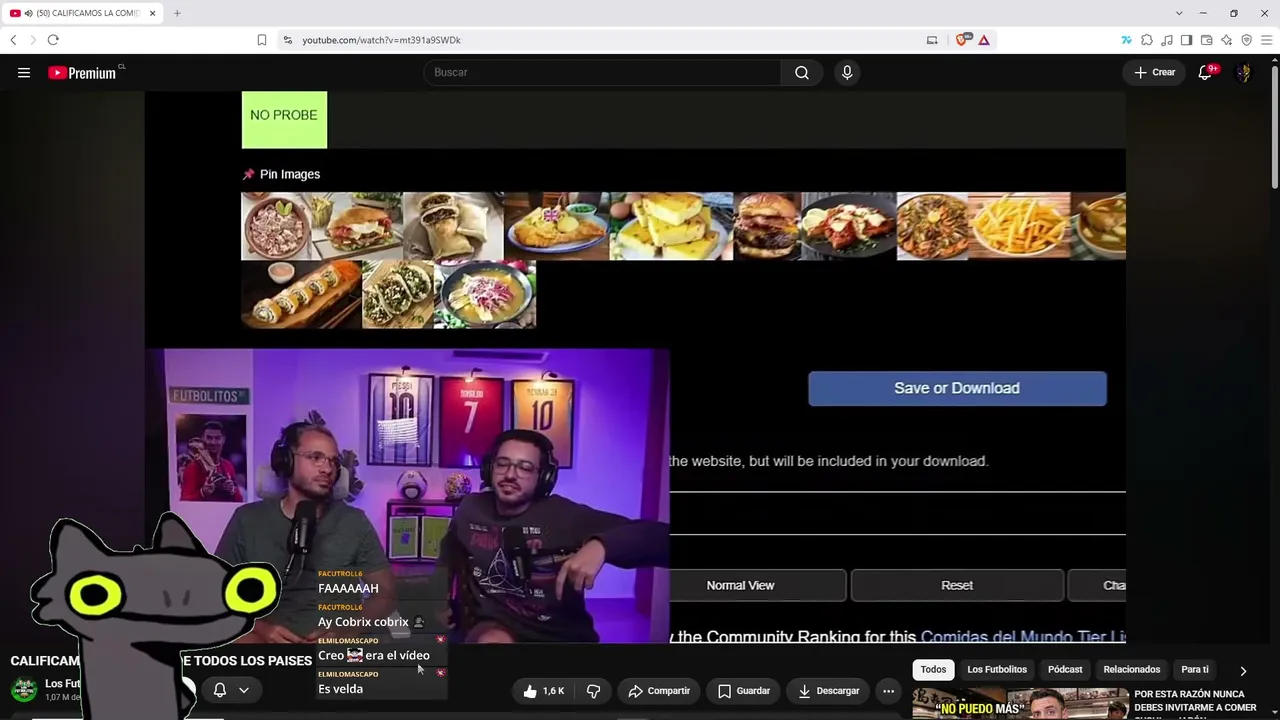
Task: Switch to the CALIFICAMOS LA COMIDA browser tab
Action: click(82, 13)
